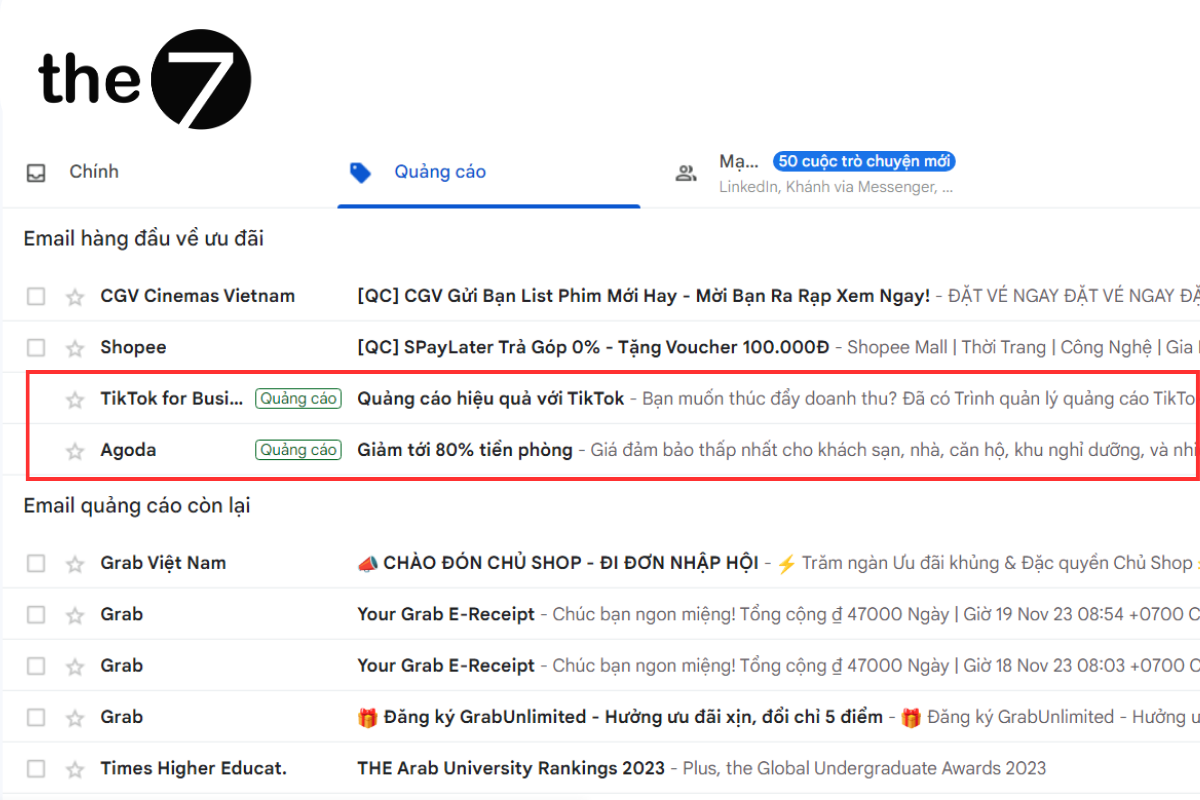Viewport: 1200px width, 800px height.
Task: Click the 50 cuộc trò chuyện mới badge
Action: [864, 161]
